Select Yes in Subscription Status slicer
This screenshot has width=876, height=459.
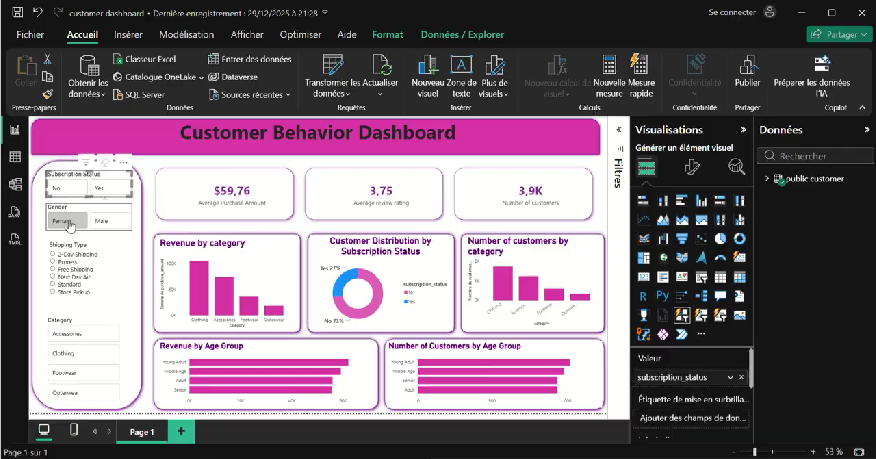pos(111,188)
